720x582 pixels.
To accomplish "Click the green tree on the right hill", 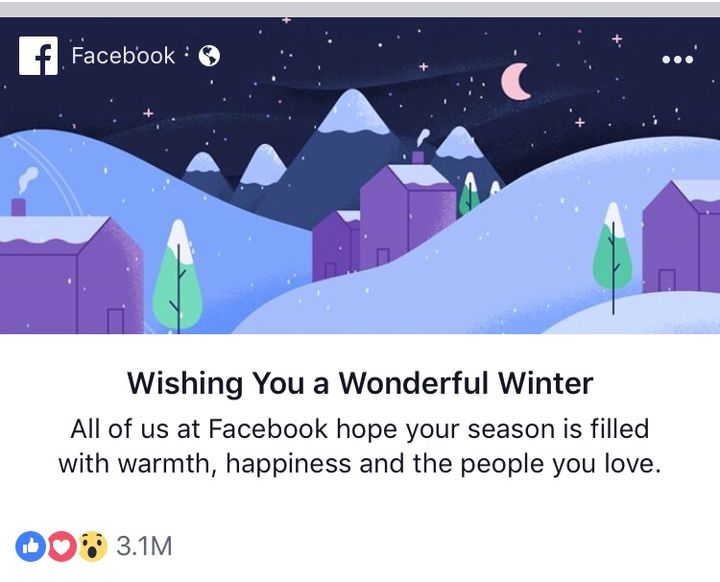I will [x=612, y=250].
